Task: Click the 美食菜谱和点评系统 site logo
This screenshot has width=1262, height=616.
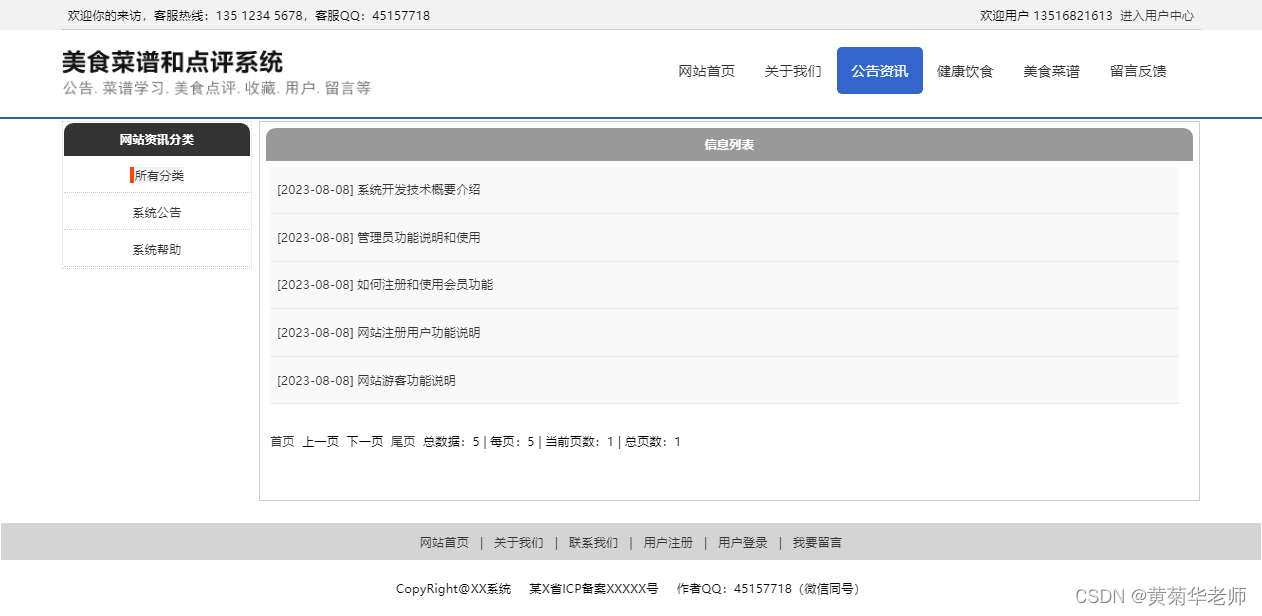Action: tap(172, 60)
